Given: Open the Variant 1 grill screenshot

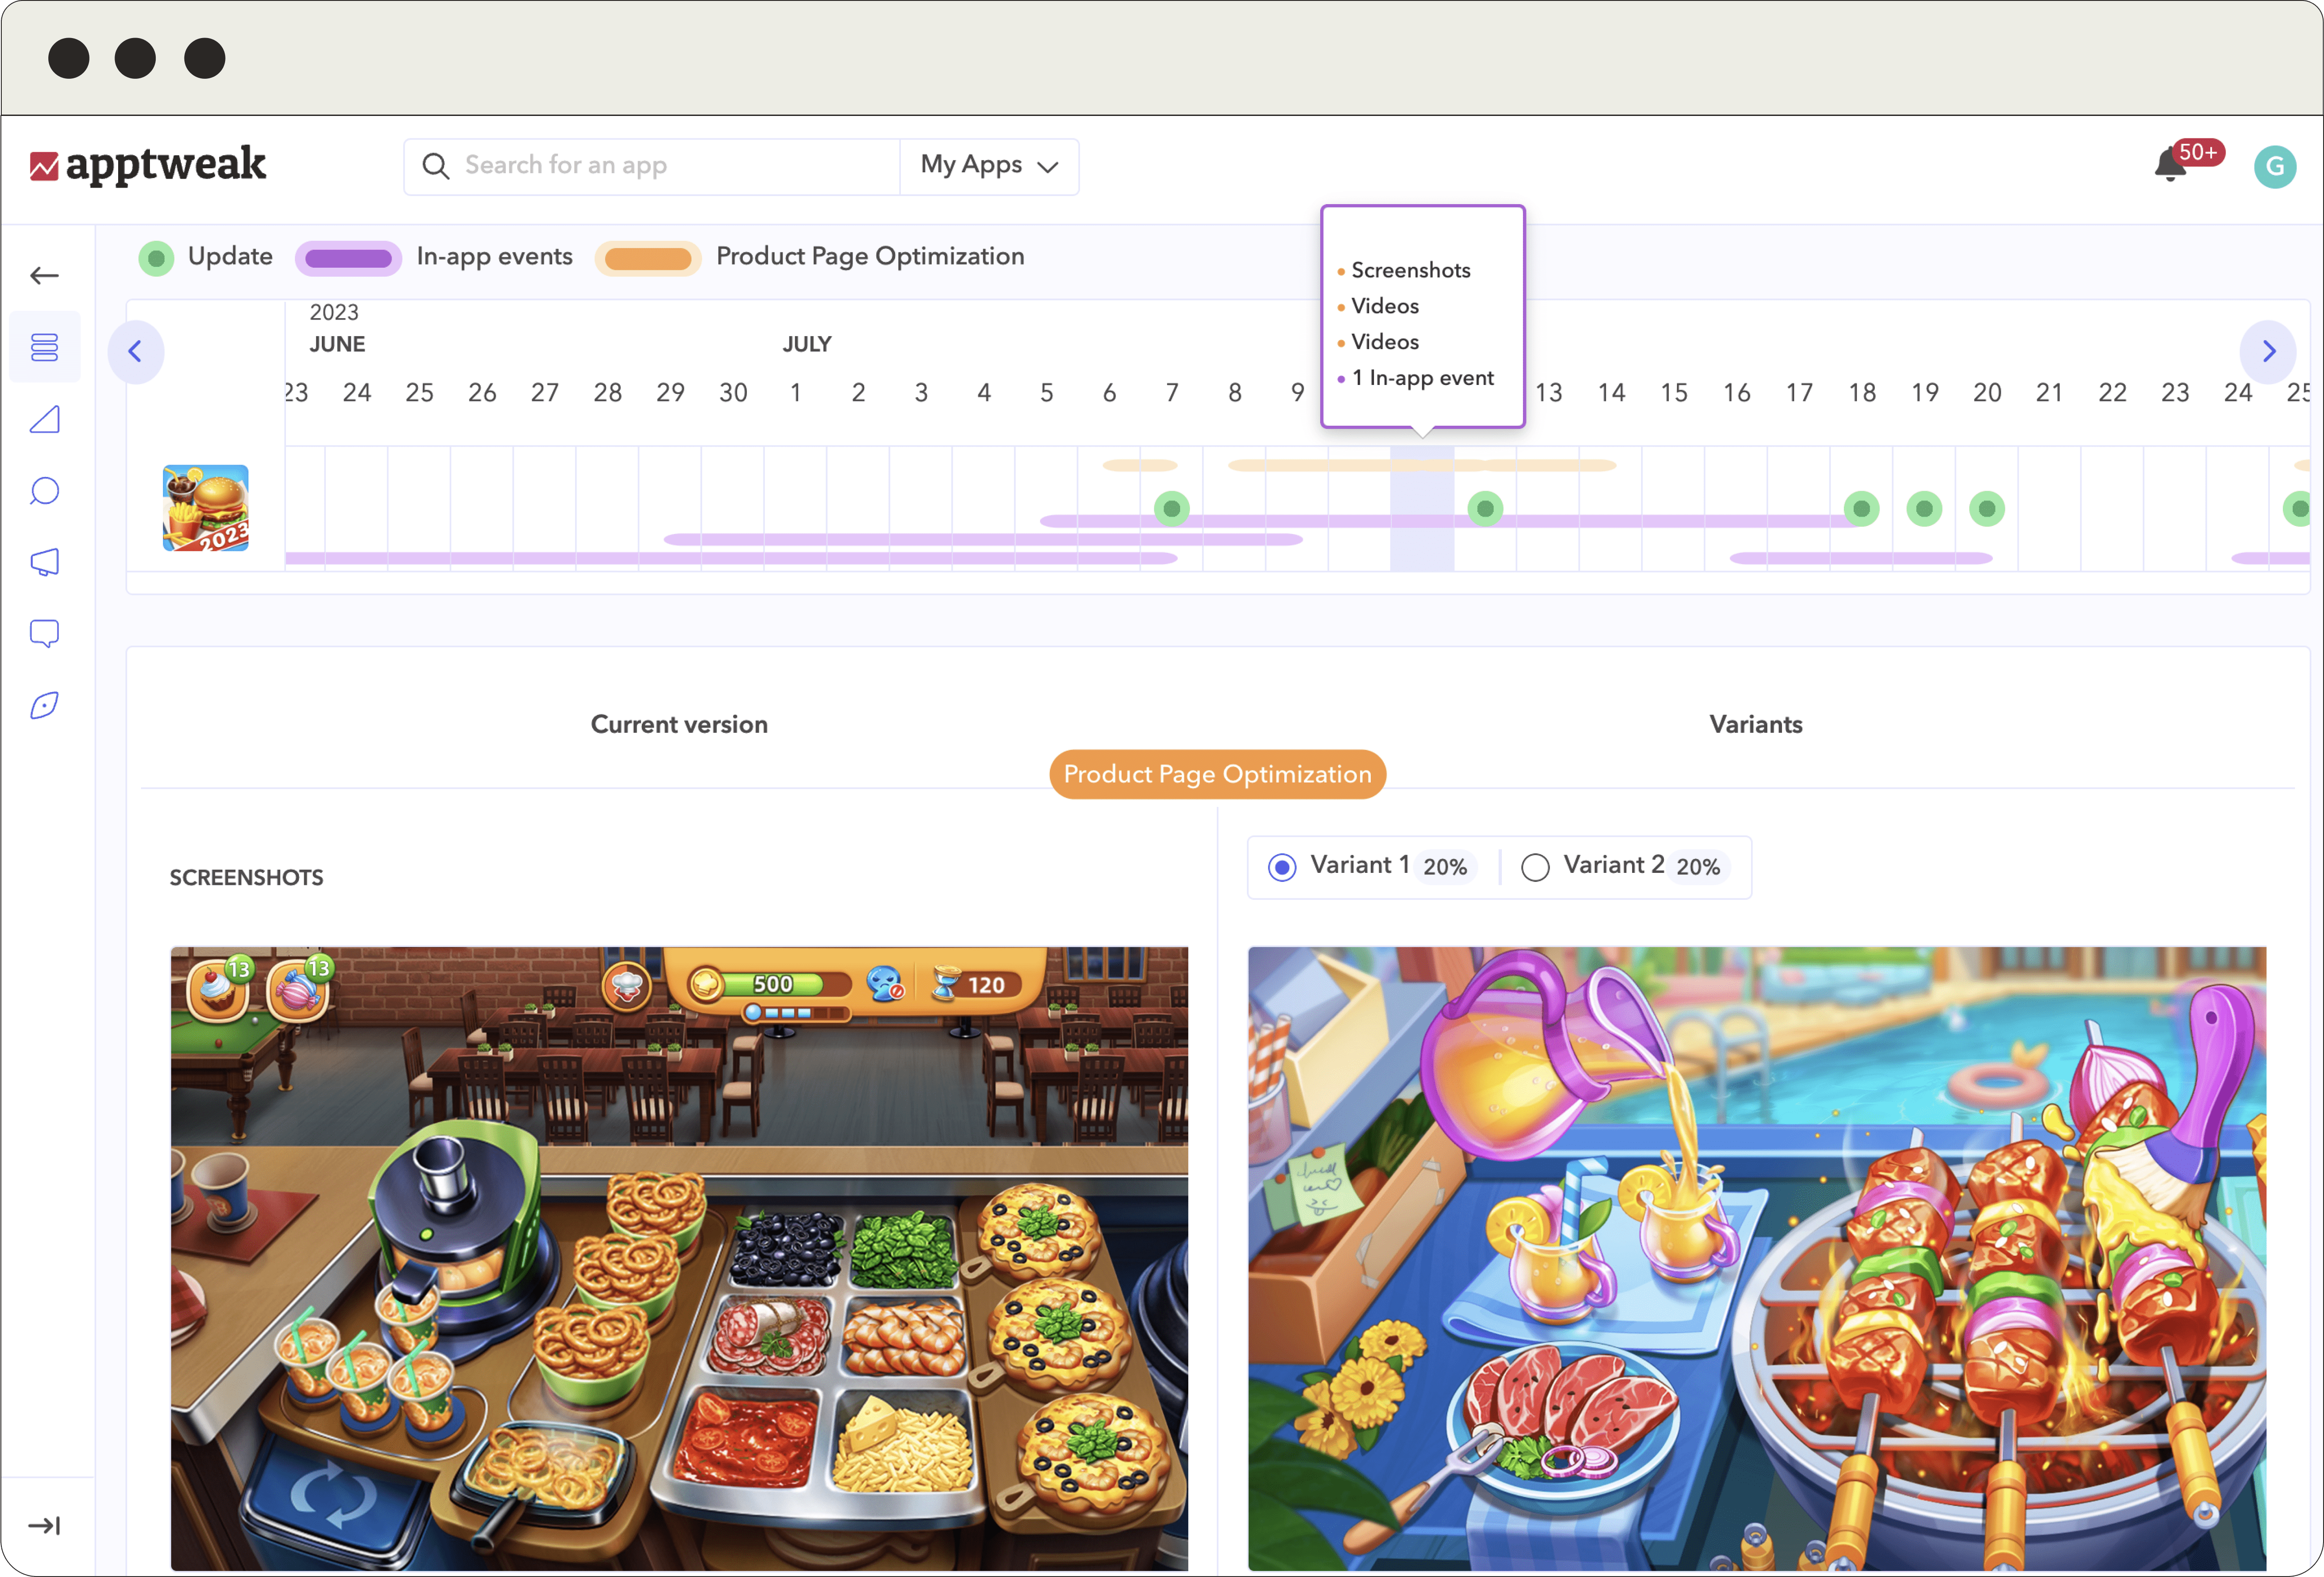Looking at the screenshot, I should 1757,1258.
